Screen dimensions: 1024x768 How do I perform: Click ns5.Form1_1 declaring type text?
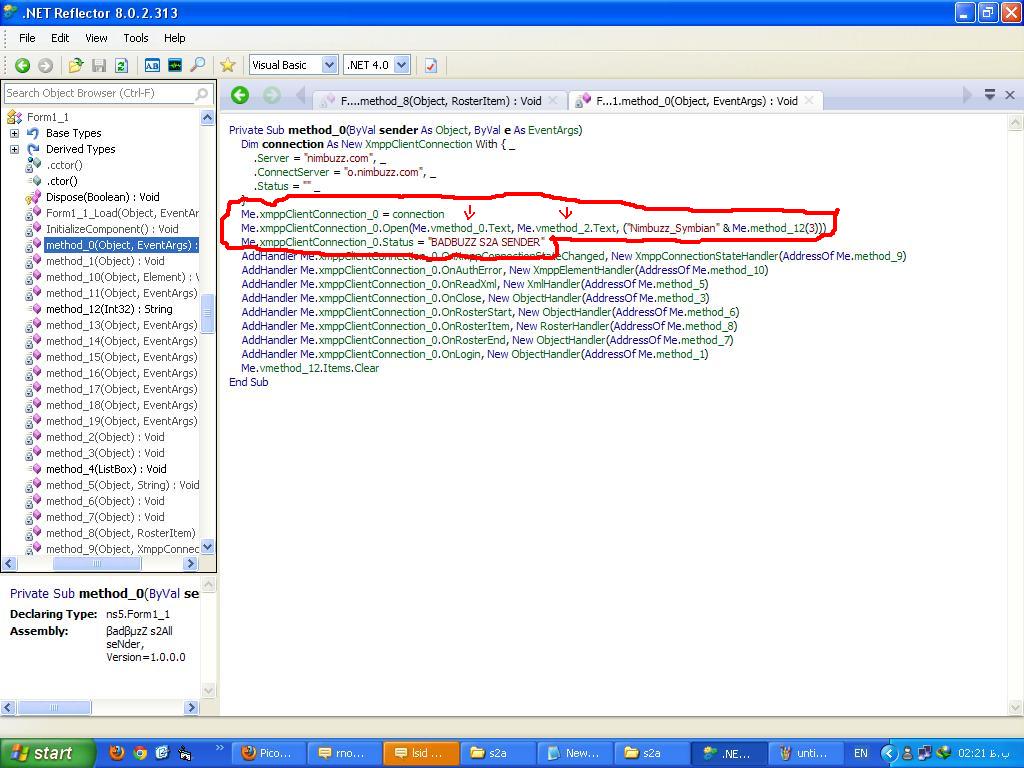(x=138, y=615)
